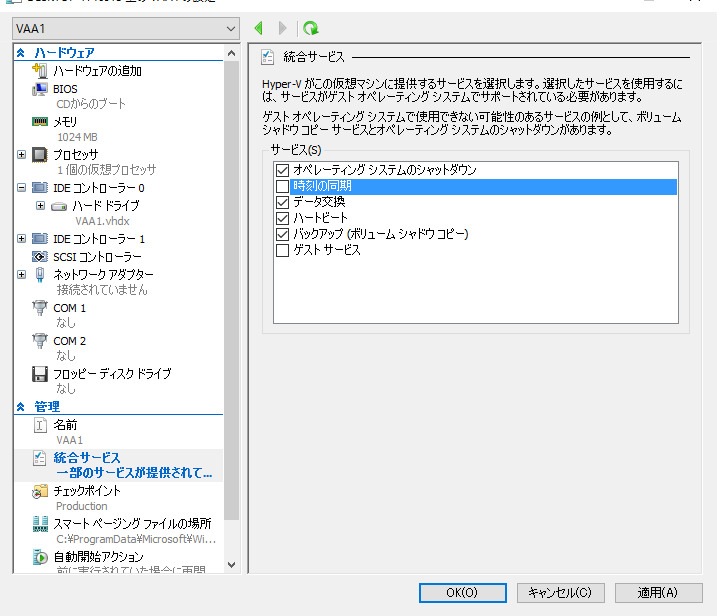Click the OK(O) button

(462, 593)
